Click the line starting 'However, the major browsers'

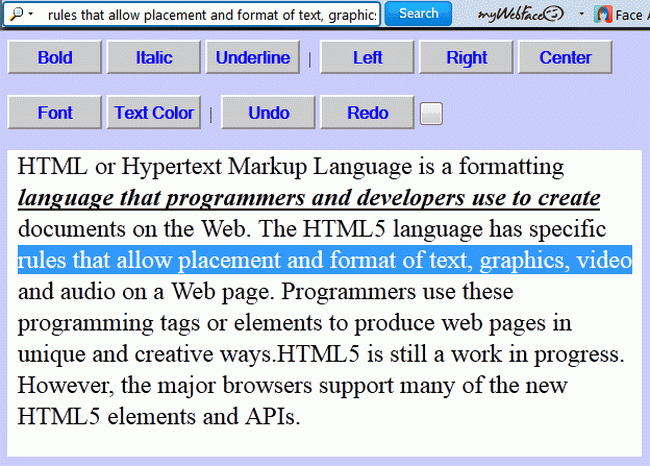pyautogui.click(x=292, y=385)
